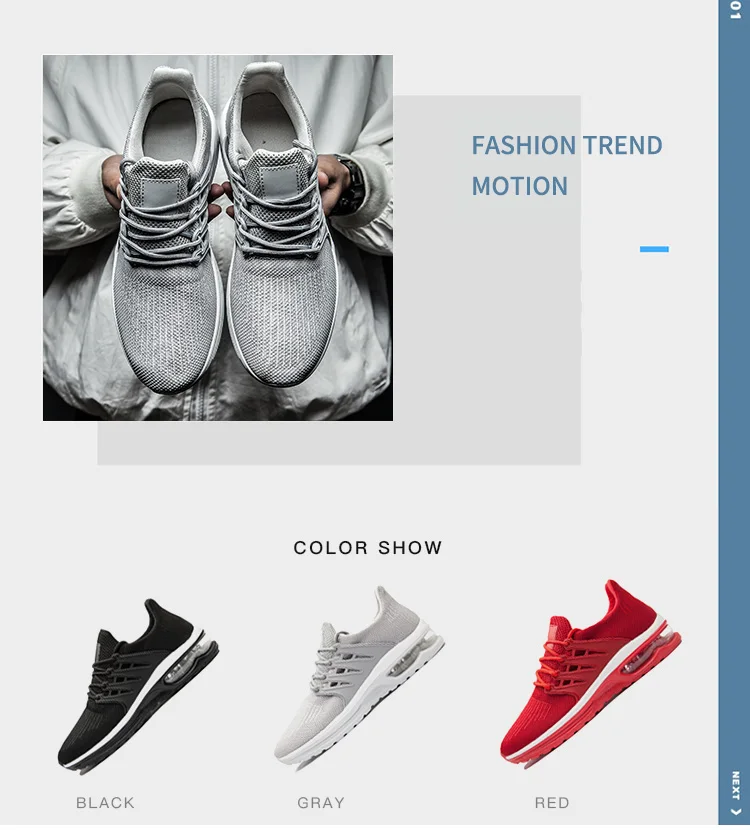Click the RED color label
This screenshot has height=830, width=750.
[552, 802]
